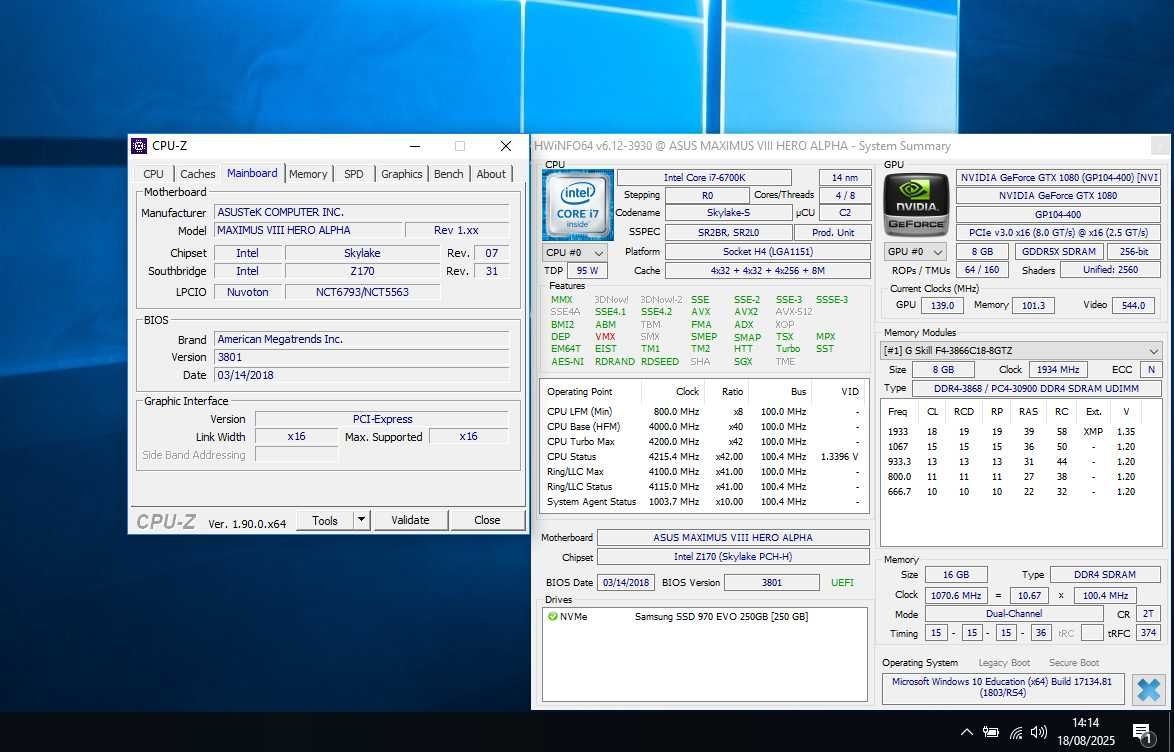
Task: Select the ASUSTeK COMPUTER INC. manufacturer field
Action: [362, 212]
